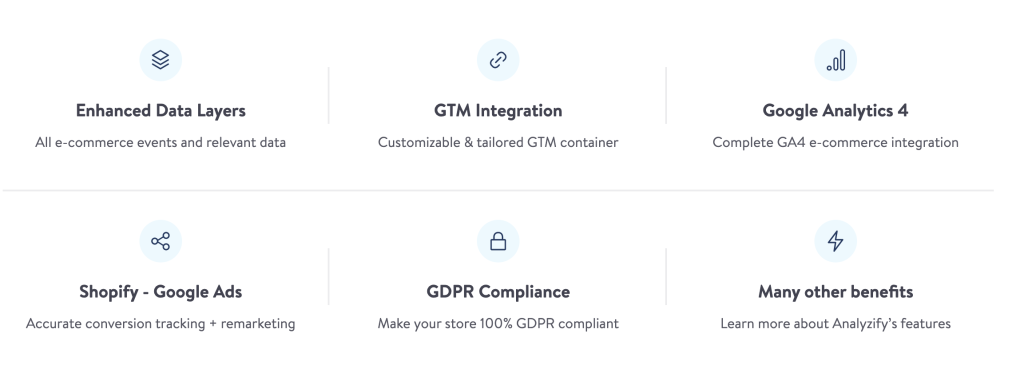
Task: Click the light blue circle behind the bolt
Action: pyautogui.click(x=836, y=241)
